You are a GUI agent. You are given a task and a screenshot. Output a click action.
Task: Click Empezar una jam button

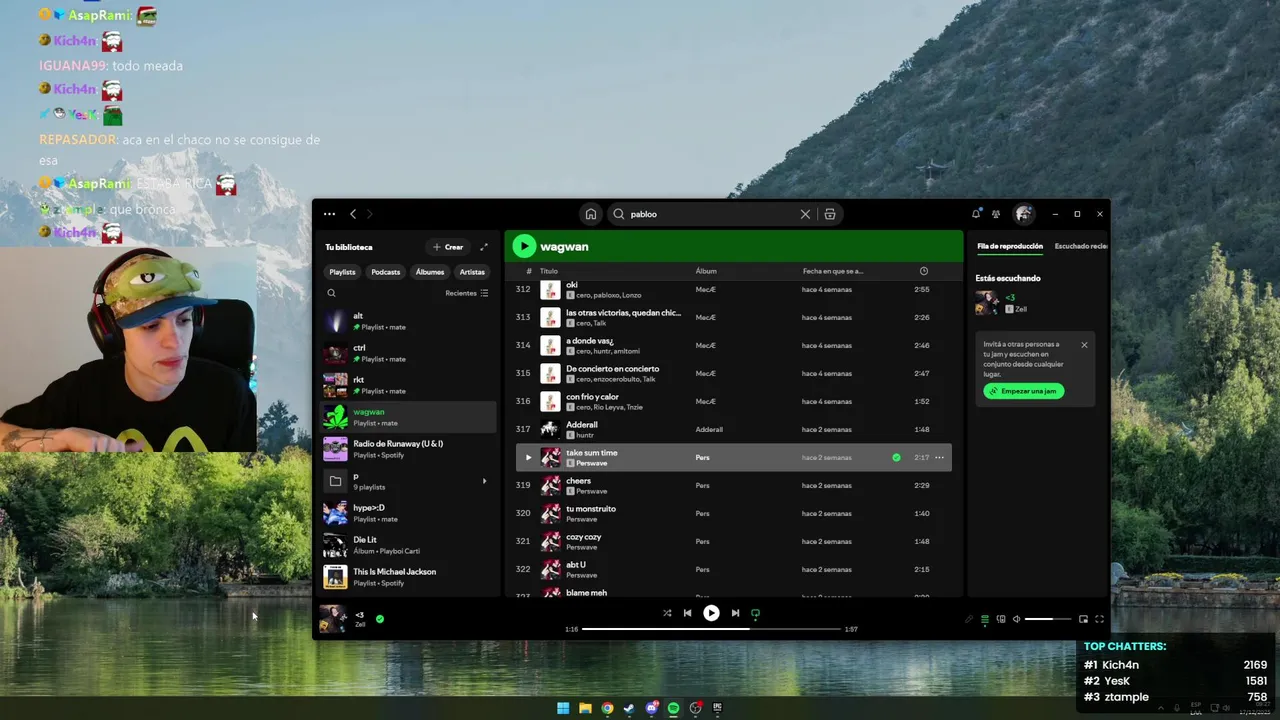[x=1023, y=391]
